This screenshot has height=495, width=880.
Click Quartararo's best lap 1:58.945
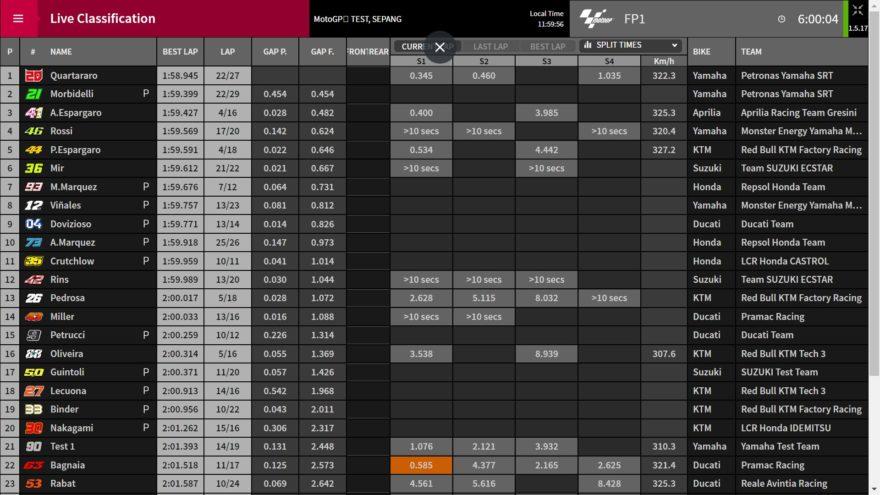(180, 75)
